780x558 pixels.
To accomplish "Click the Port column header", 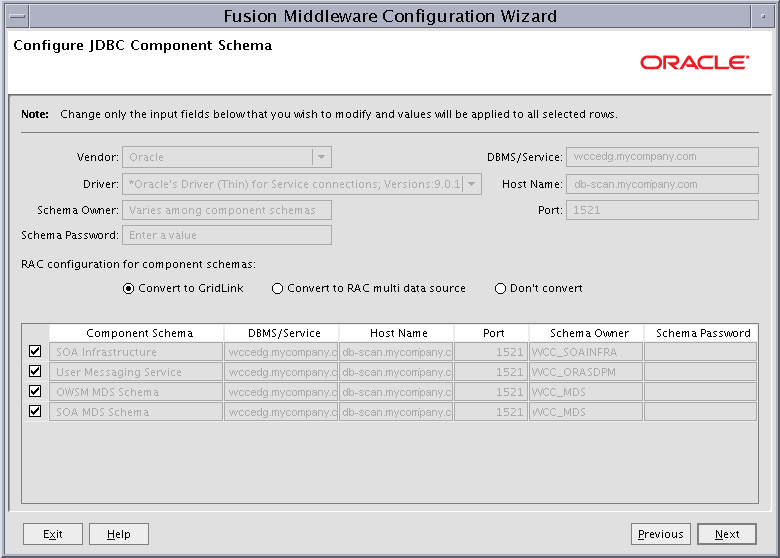I will (491, 333).
